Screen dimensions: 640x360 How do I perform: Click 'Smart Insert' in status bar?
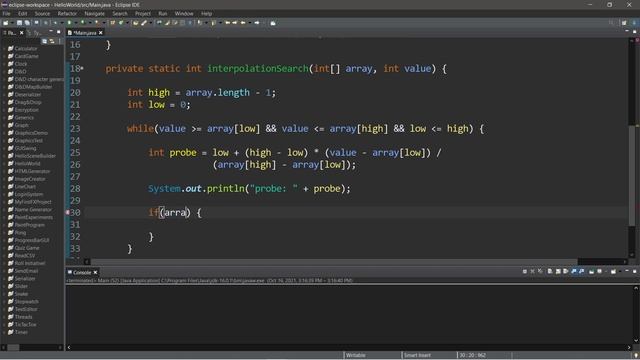[417, 355]
